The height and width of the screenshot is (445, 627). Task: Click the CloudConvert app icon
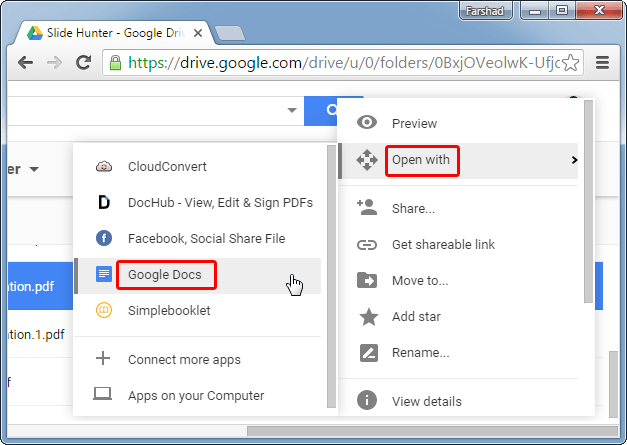click(x=103, y=166)
